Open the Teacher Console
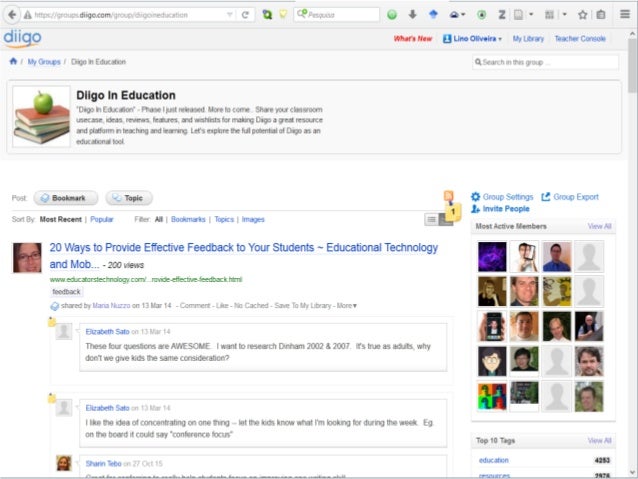The width and height of the screenshot is (638, 479). [x=580, y=39]
